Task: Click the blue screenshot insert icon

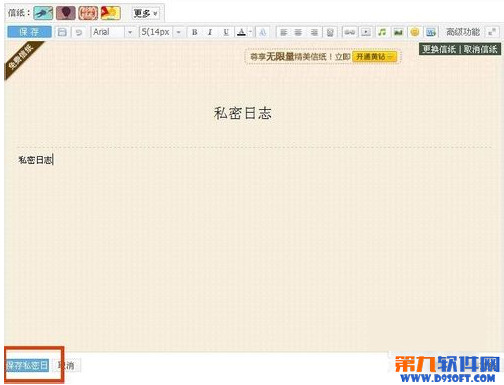Action: (431, 32)
